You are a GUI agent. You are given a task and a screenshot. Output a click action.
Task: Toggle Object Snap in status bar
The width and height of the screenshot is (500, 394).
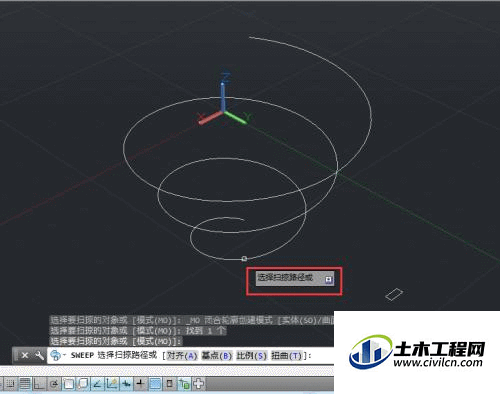coord(68,384)
